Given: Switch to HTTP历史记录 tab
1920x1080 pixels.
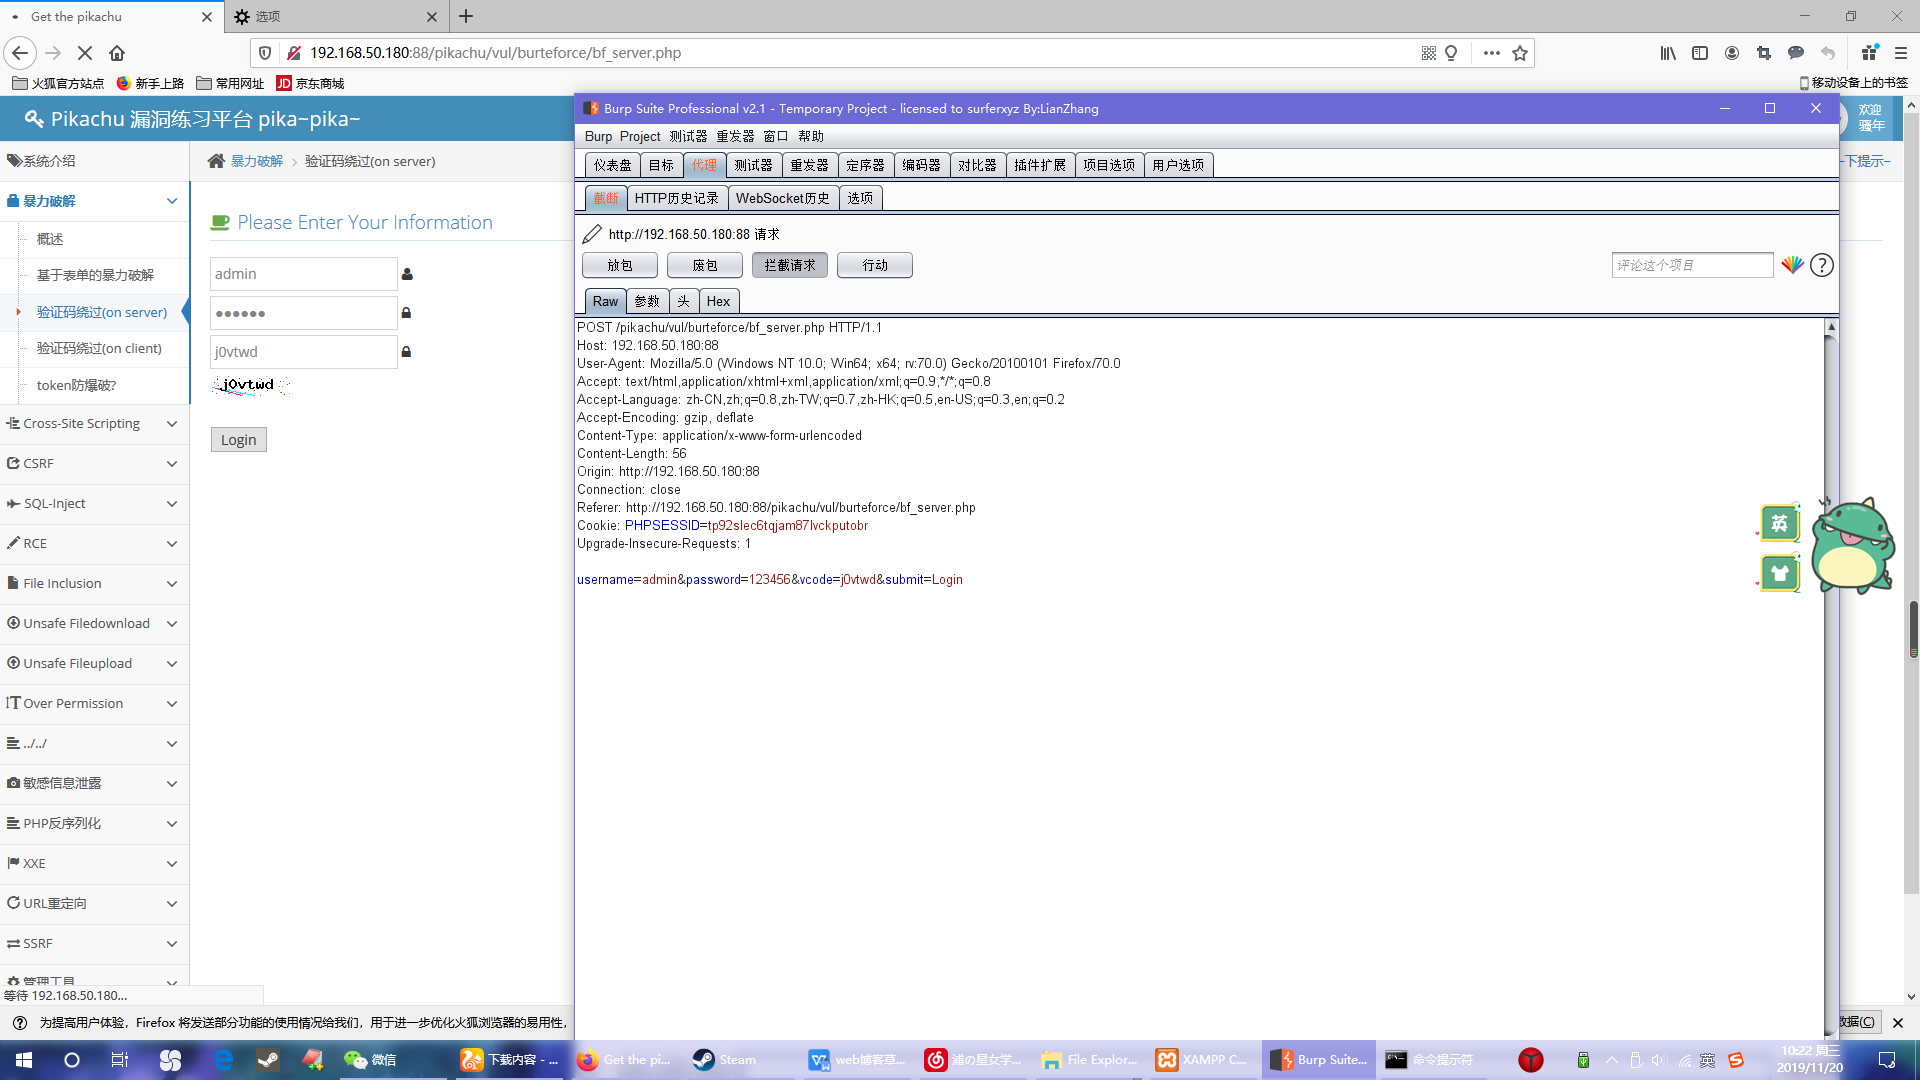Looking at the screenshot, I should [676, 198].
